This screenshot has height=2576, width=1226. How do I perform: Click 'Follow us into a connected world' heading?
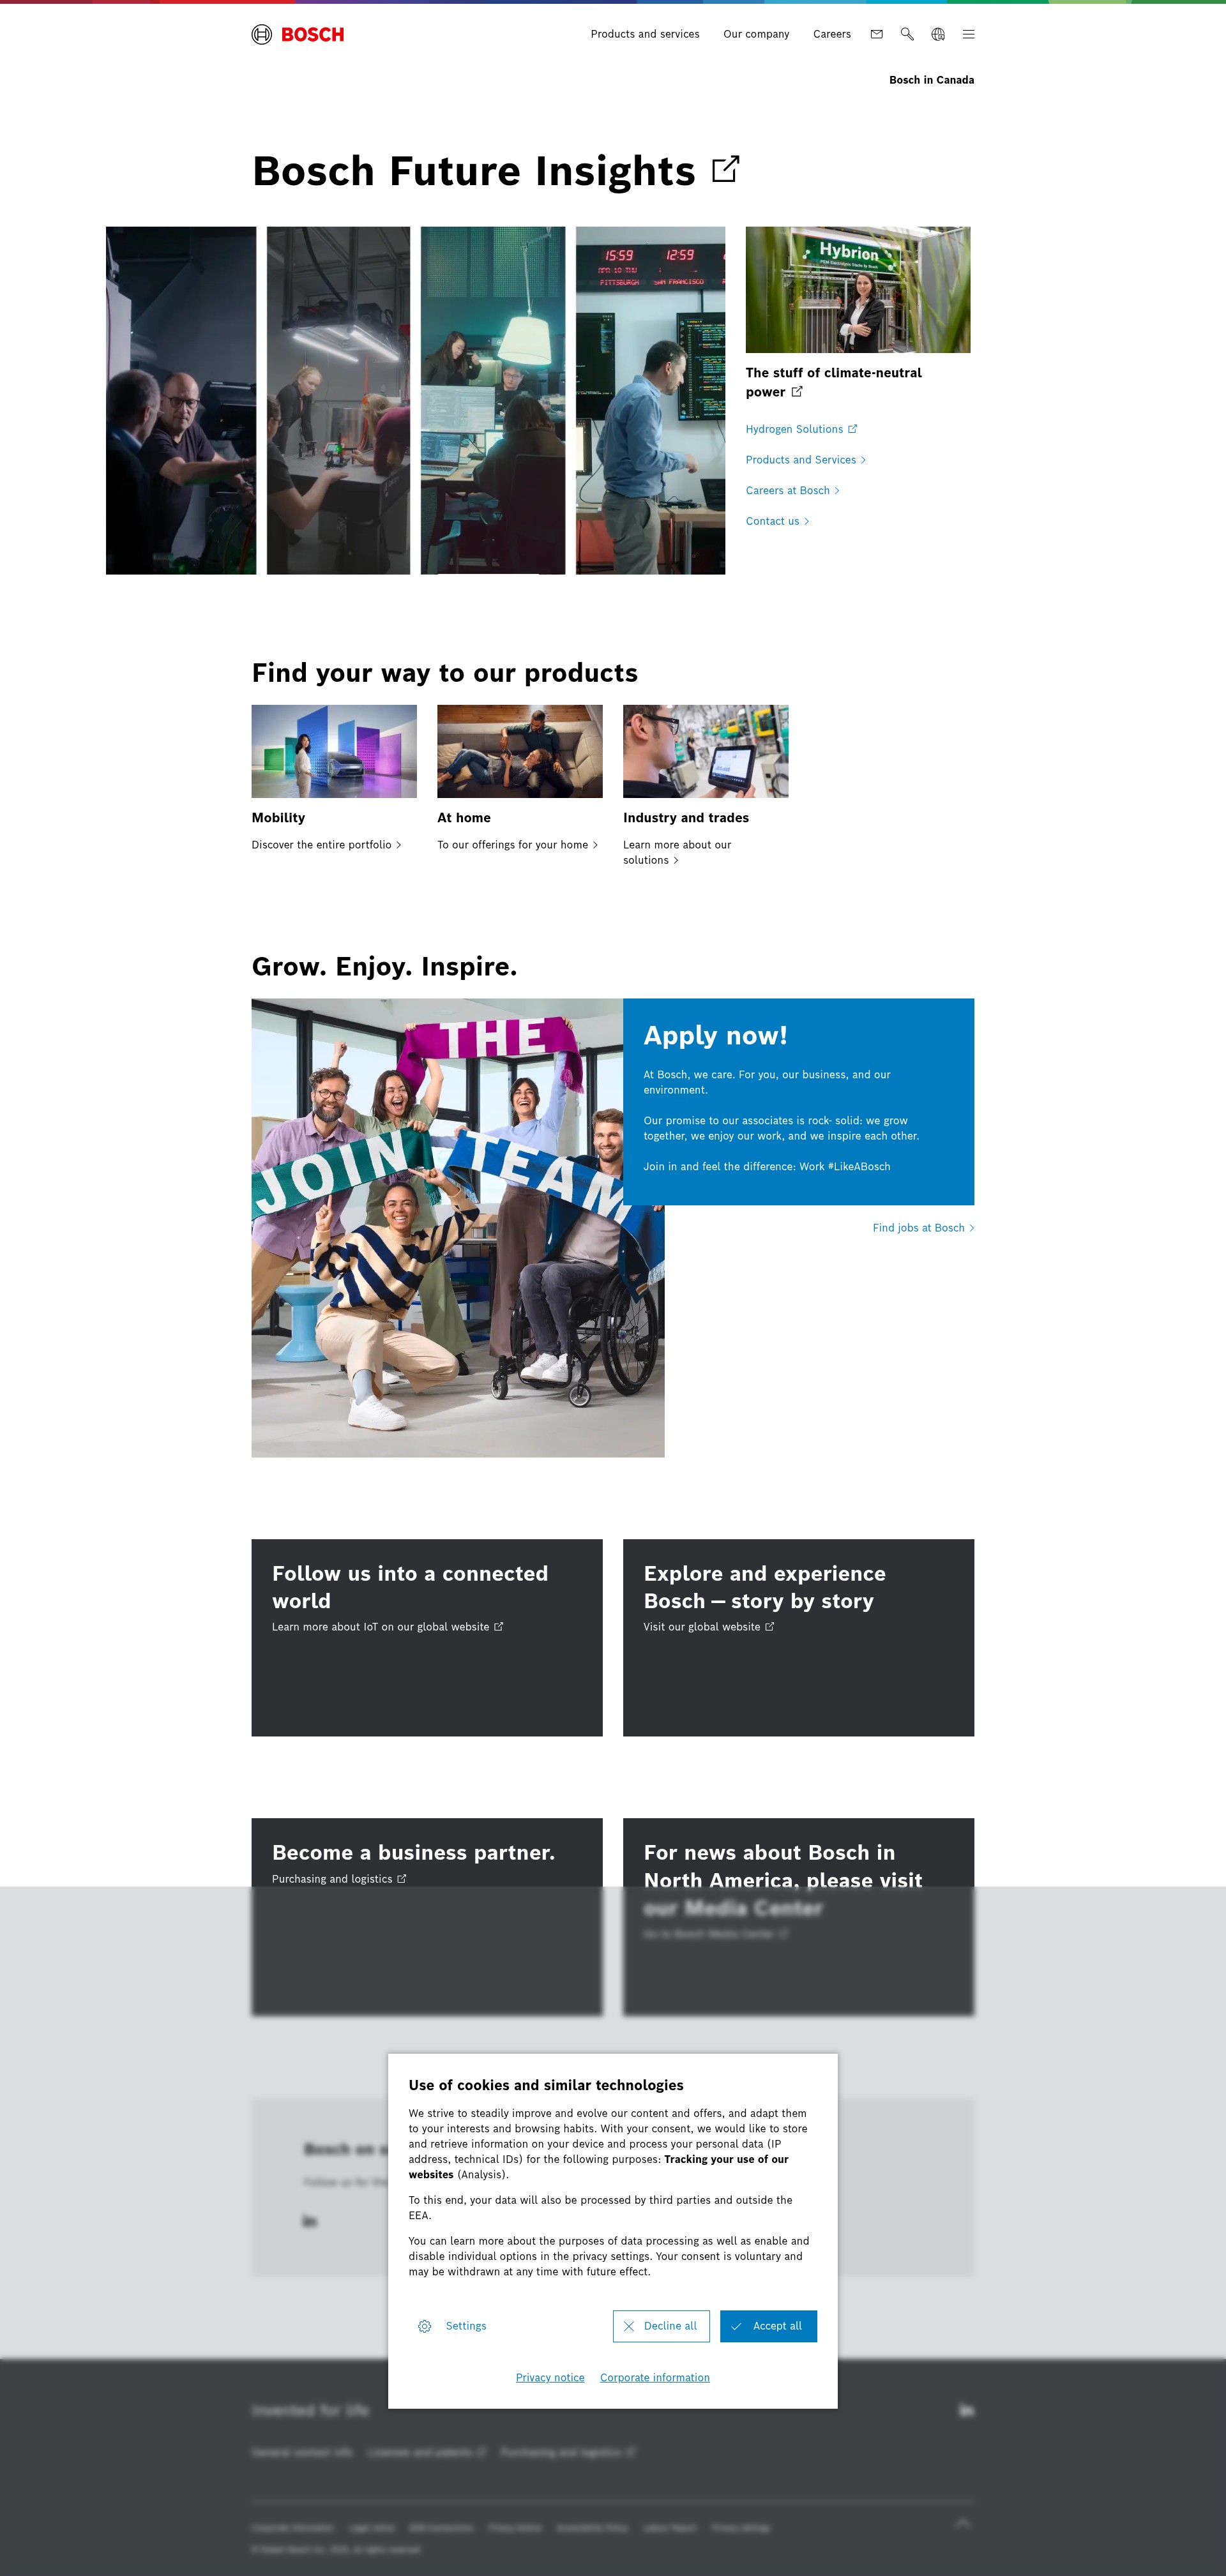(410, 1587)
